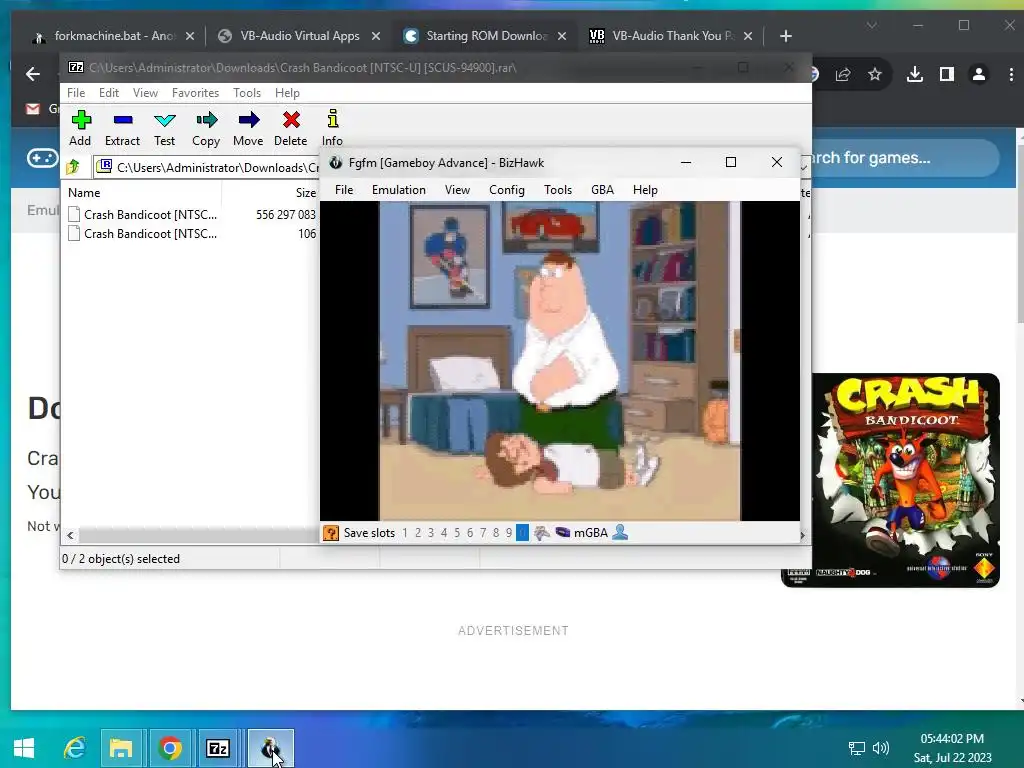Select save slot 8 in BizHawk
Image resolution: width=1024 pixels, height=768 pixels.
496,533
